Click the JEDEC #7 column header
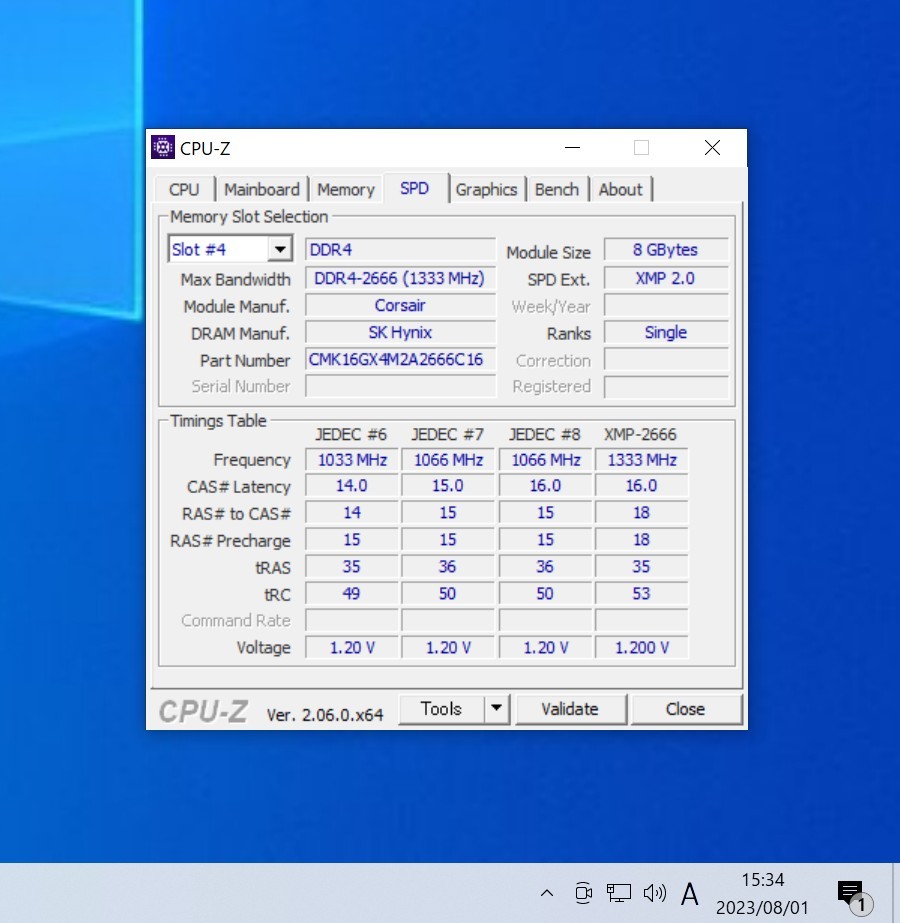 447,434
